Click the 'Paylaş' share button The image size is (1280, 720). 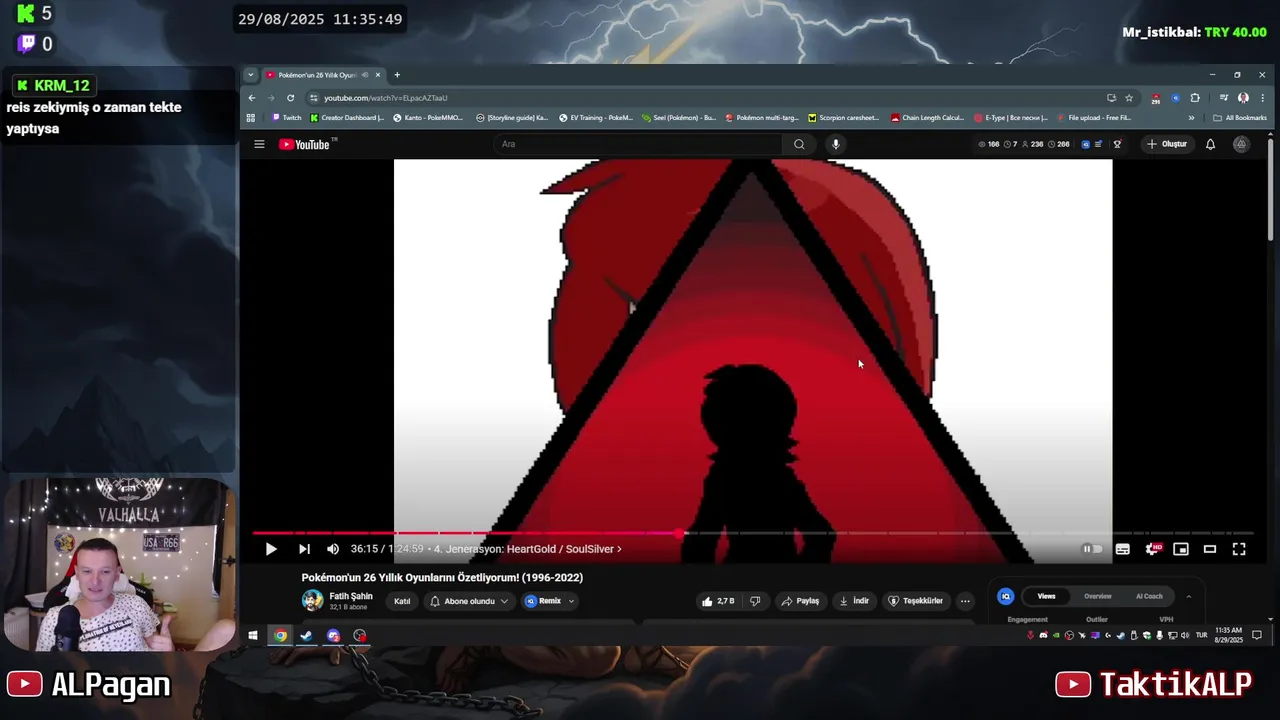800,601
